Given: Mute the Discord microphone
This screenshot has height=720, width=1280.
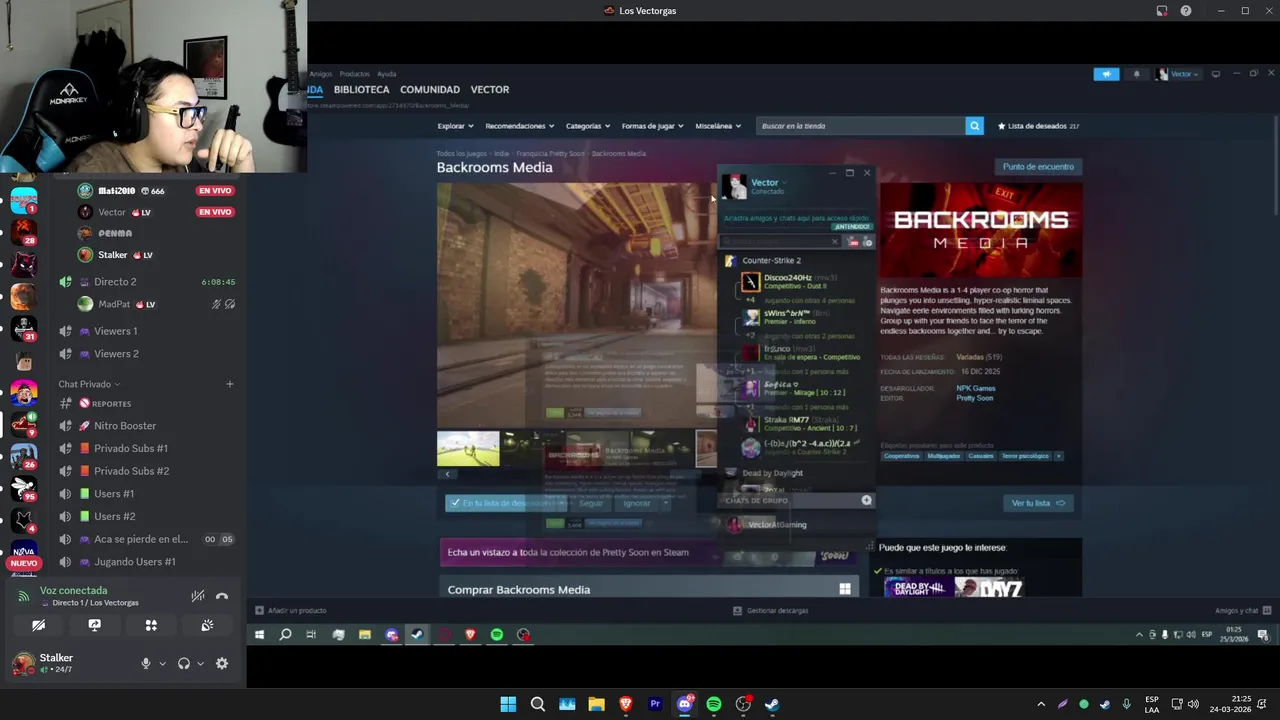Looking at the screenshot, I should point(146,663).
